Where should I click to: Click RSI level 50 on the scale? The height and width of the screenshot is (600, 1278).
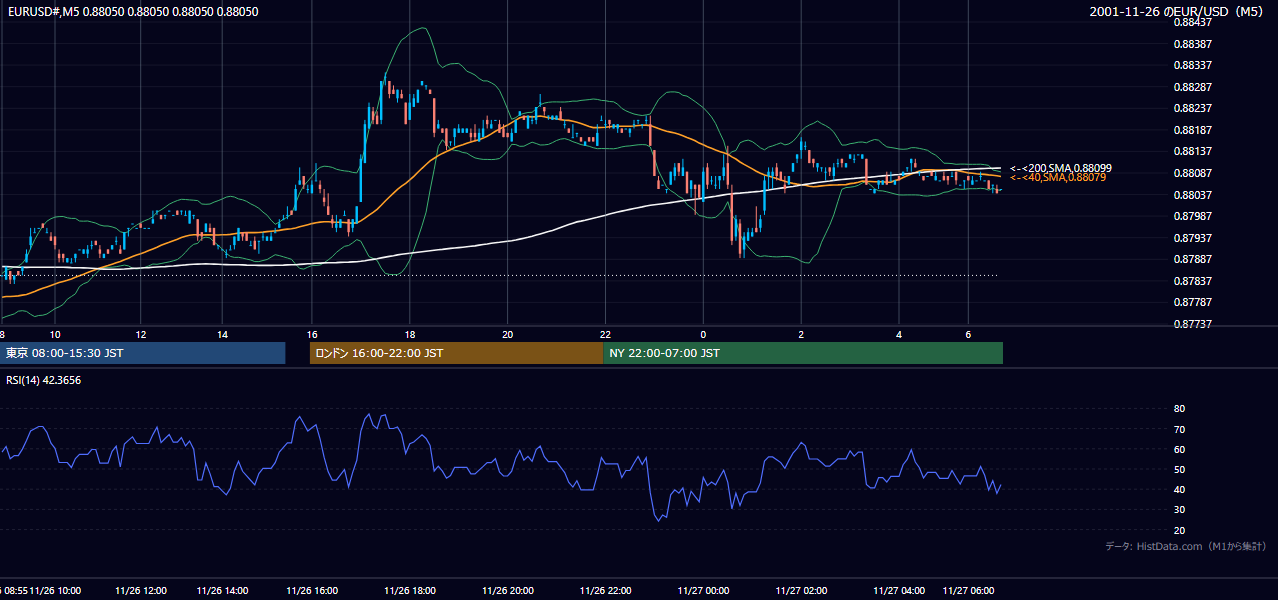pyautogui.click(x=1179, y=469)
